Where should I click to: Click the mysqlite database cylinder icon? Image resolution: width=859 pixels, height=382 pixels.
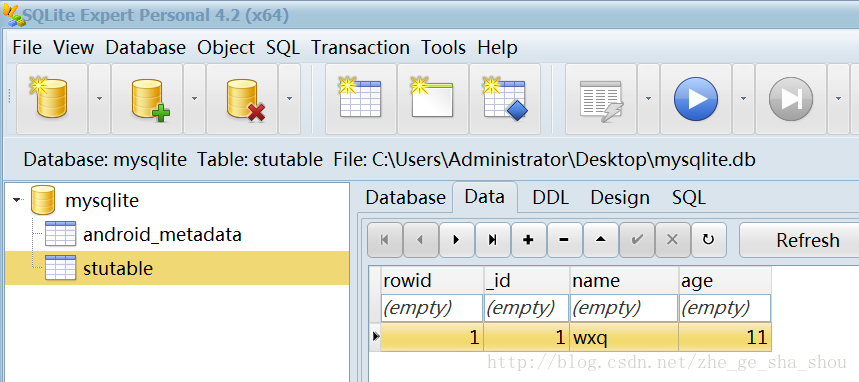click(x=43, y=200)
